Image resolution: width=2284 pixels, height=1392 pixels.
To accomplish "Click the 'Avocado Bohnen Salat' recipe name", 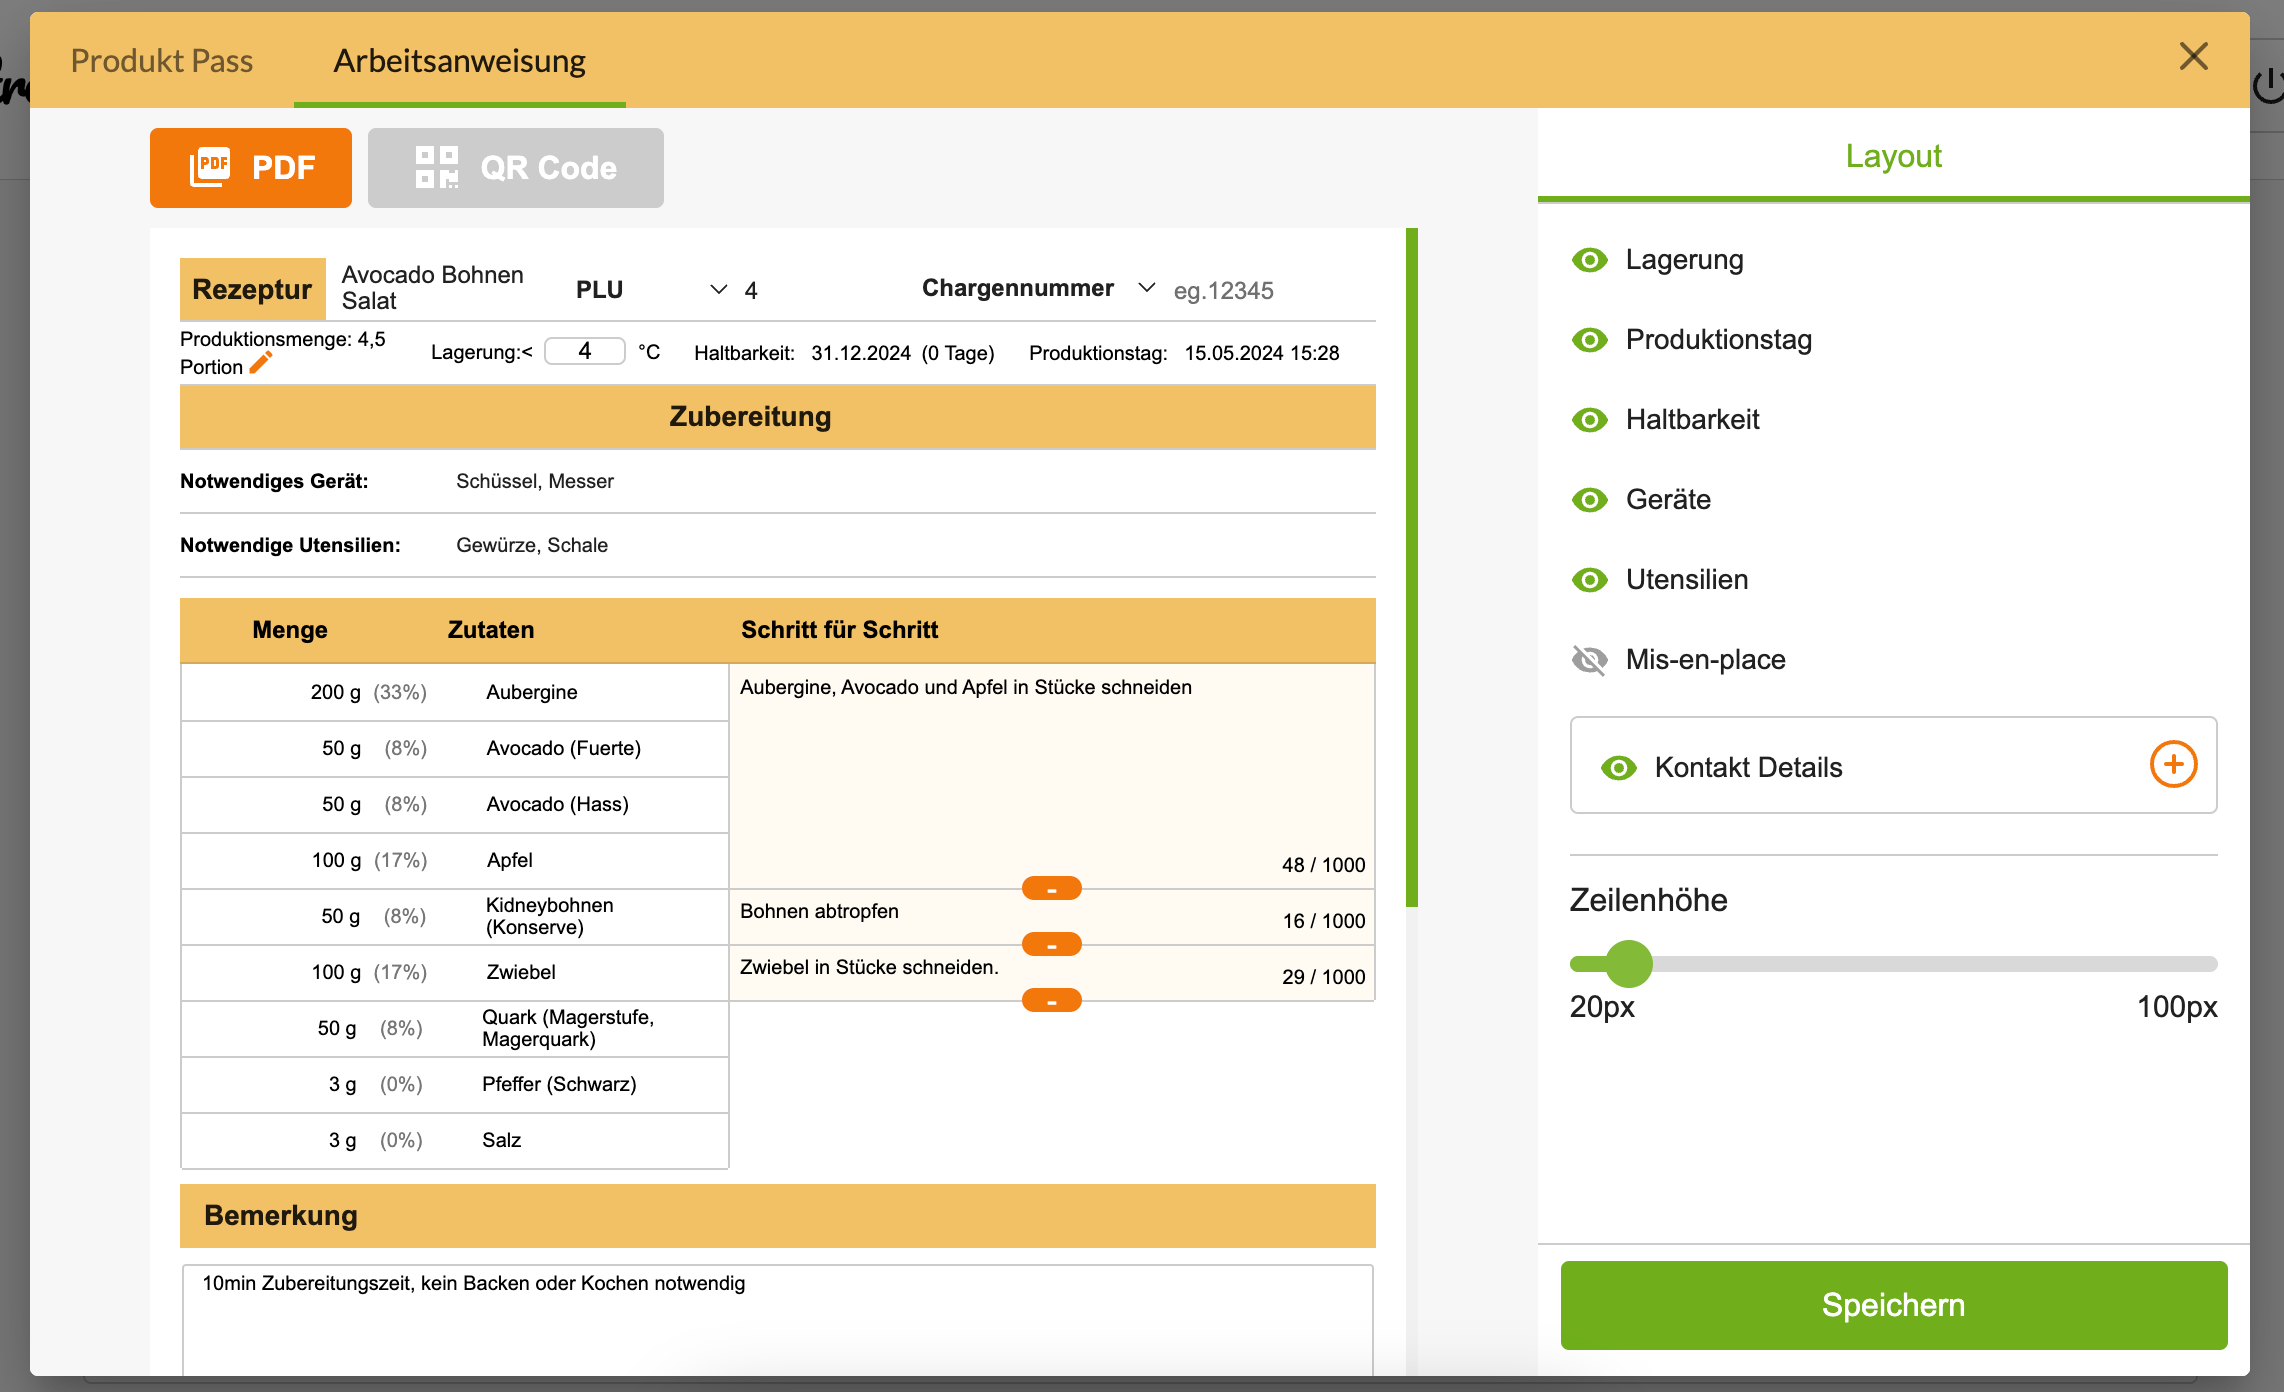I will 433,288.
